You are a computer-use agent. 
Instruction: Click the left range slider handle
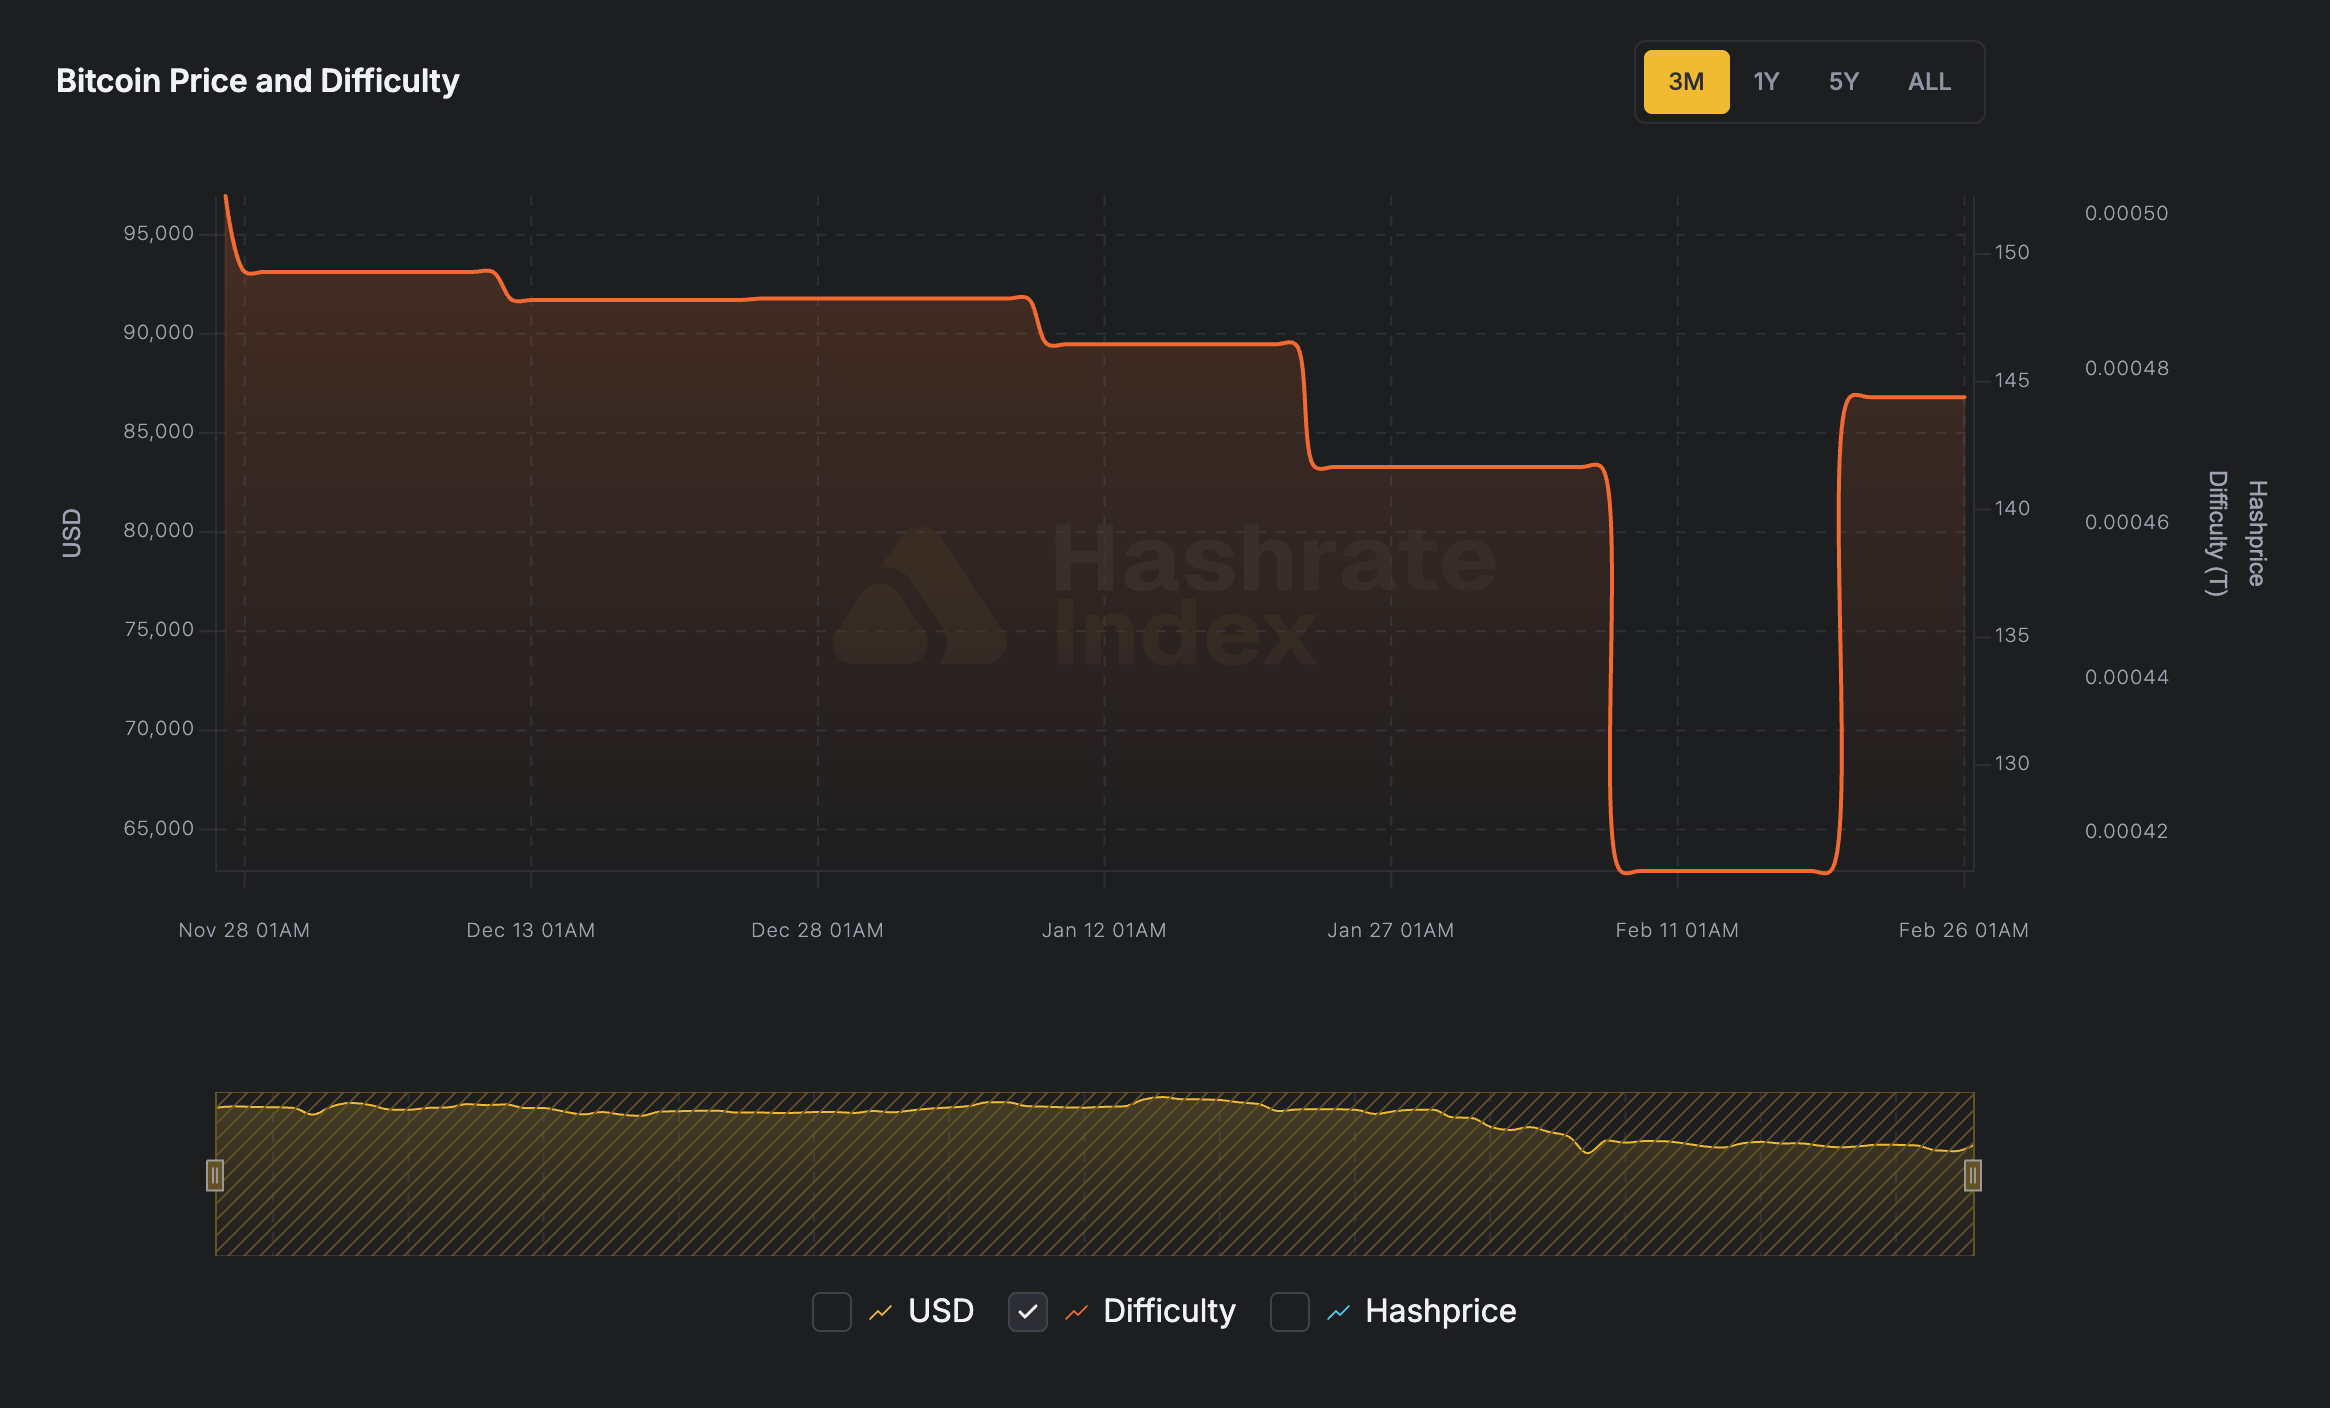(x=215, y=1176)
